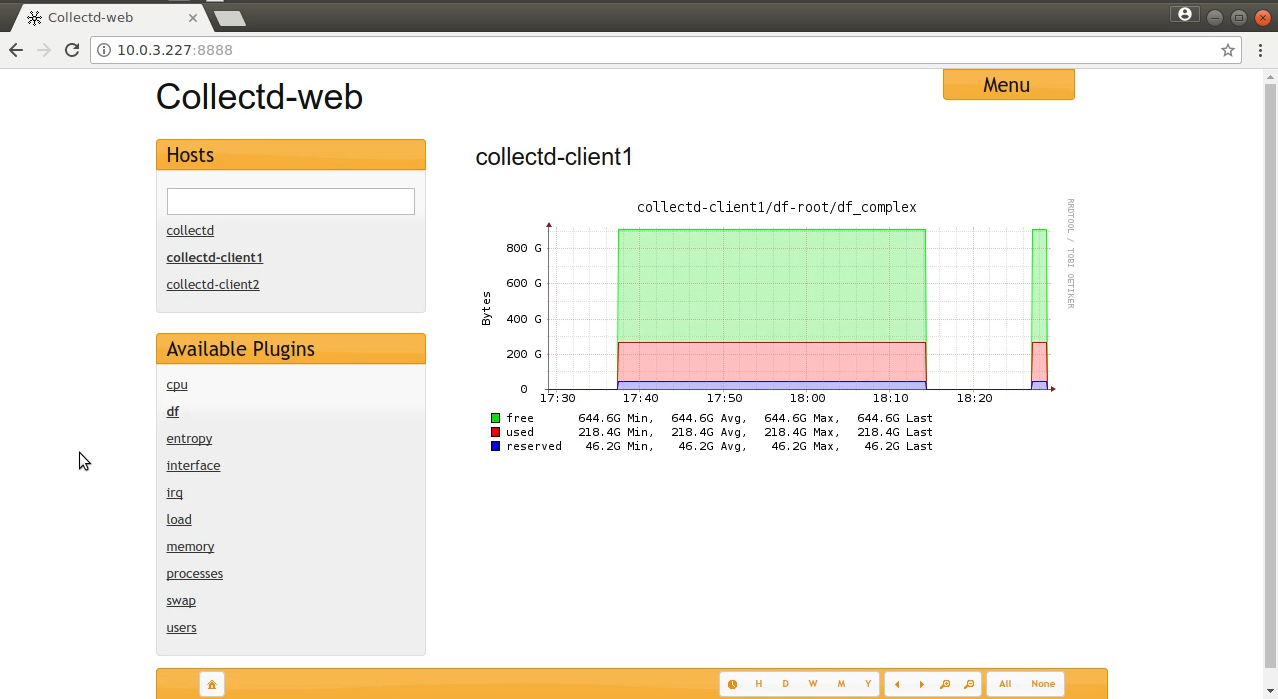The image size is (1278, 699).
Task: Select the daily (D) time range
Action: 786,684
